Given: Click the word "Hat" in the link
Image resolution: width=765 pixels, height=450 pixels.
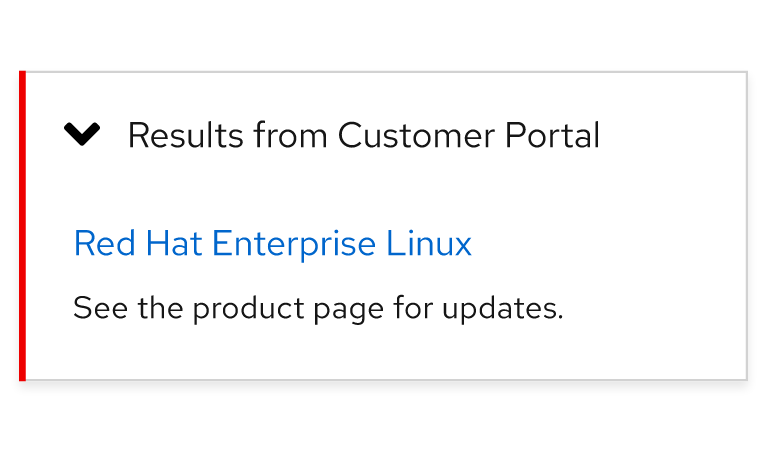Looking at the screenshot, I should tap(177, 243).
